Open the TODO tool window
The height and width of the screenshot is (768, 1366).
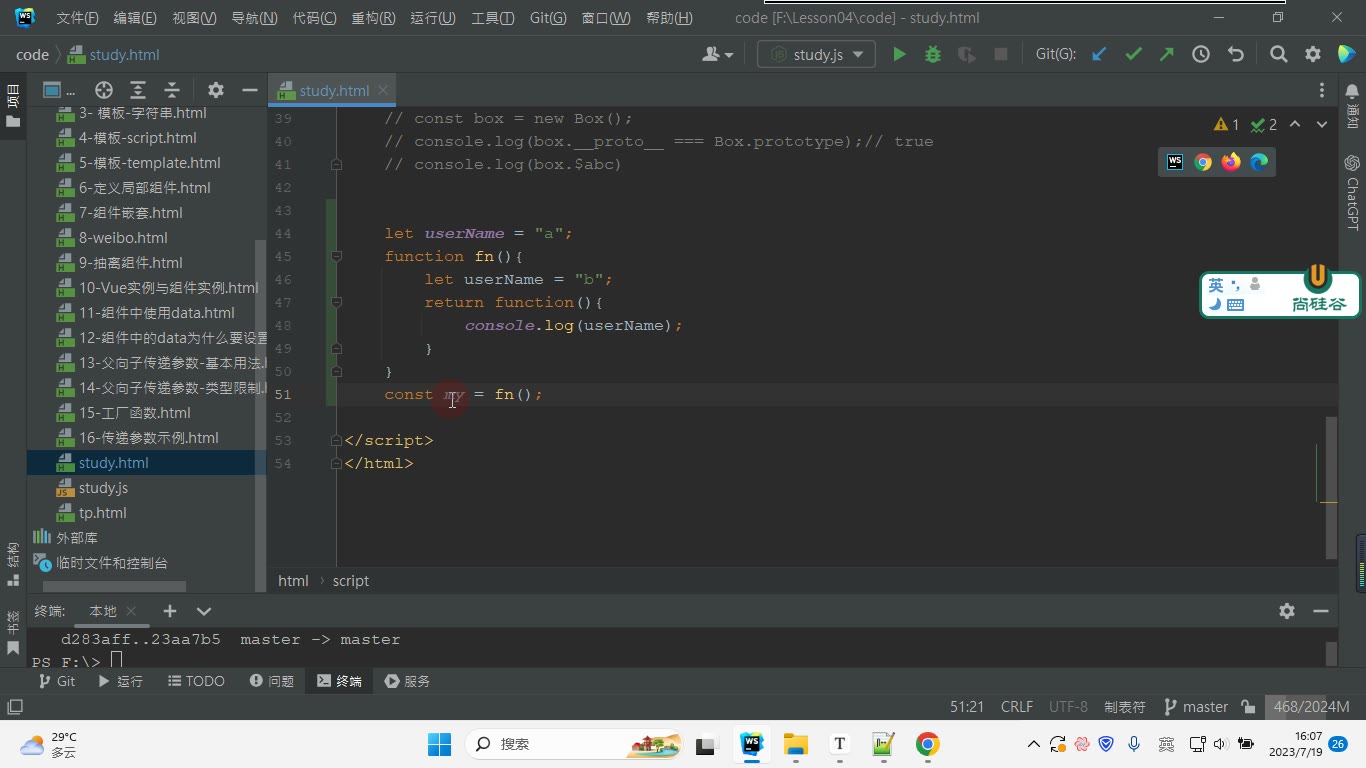click(x=196, y=681)
